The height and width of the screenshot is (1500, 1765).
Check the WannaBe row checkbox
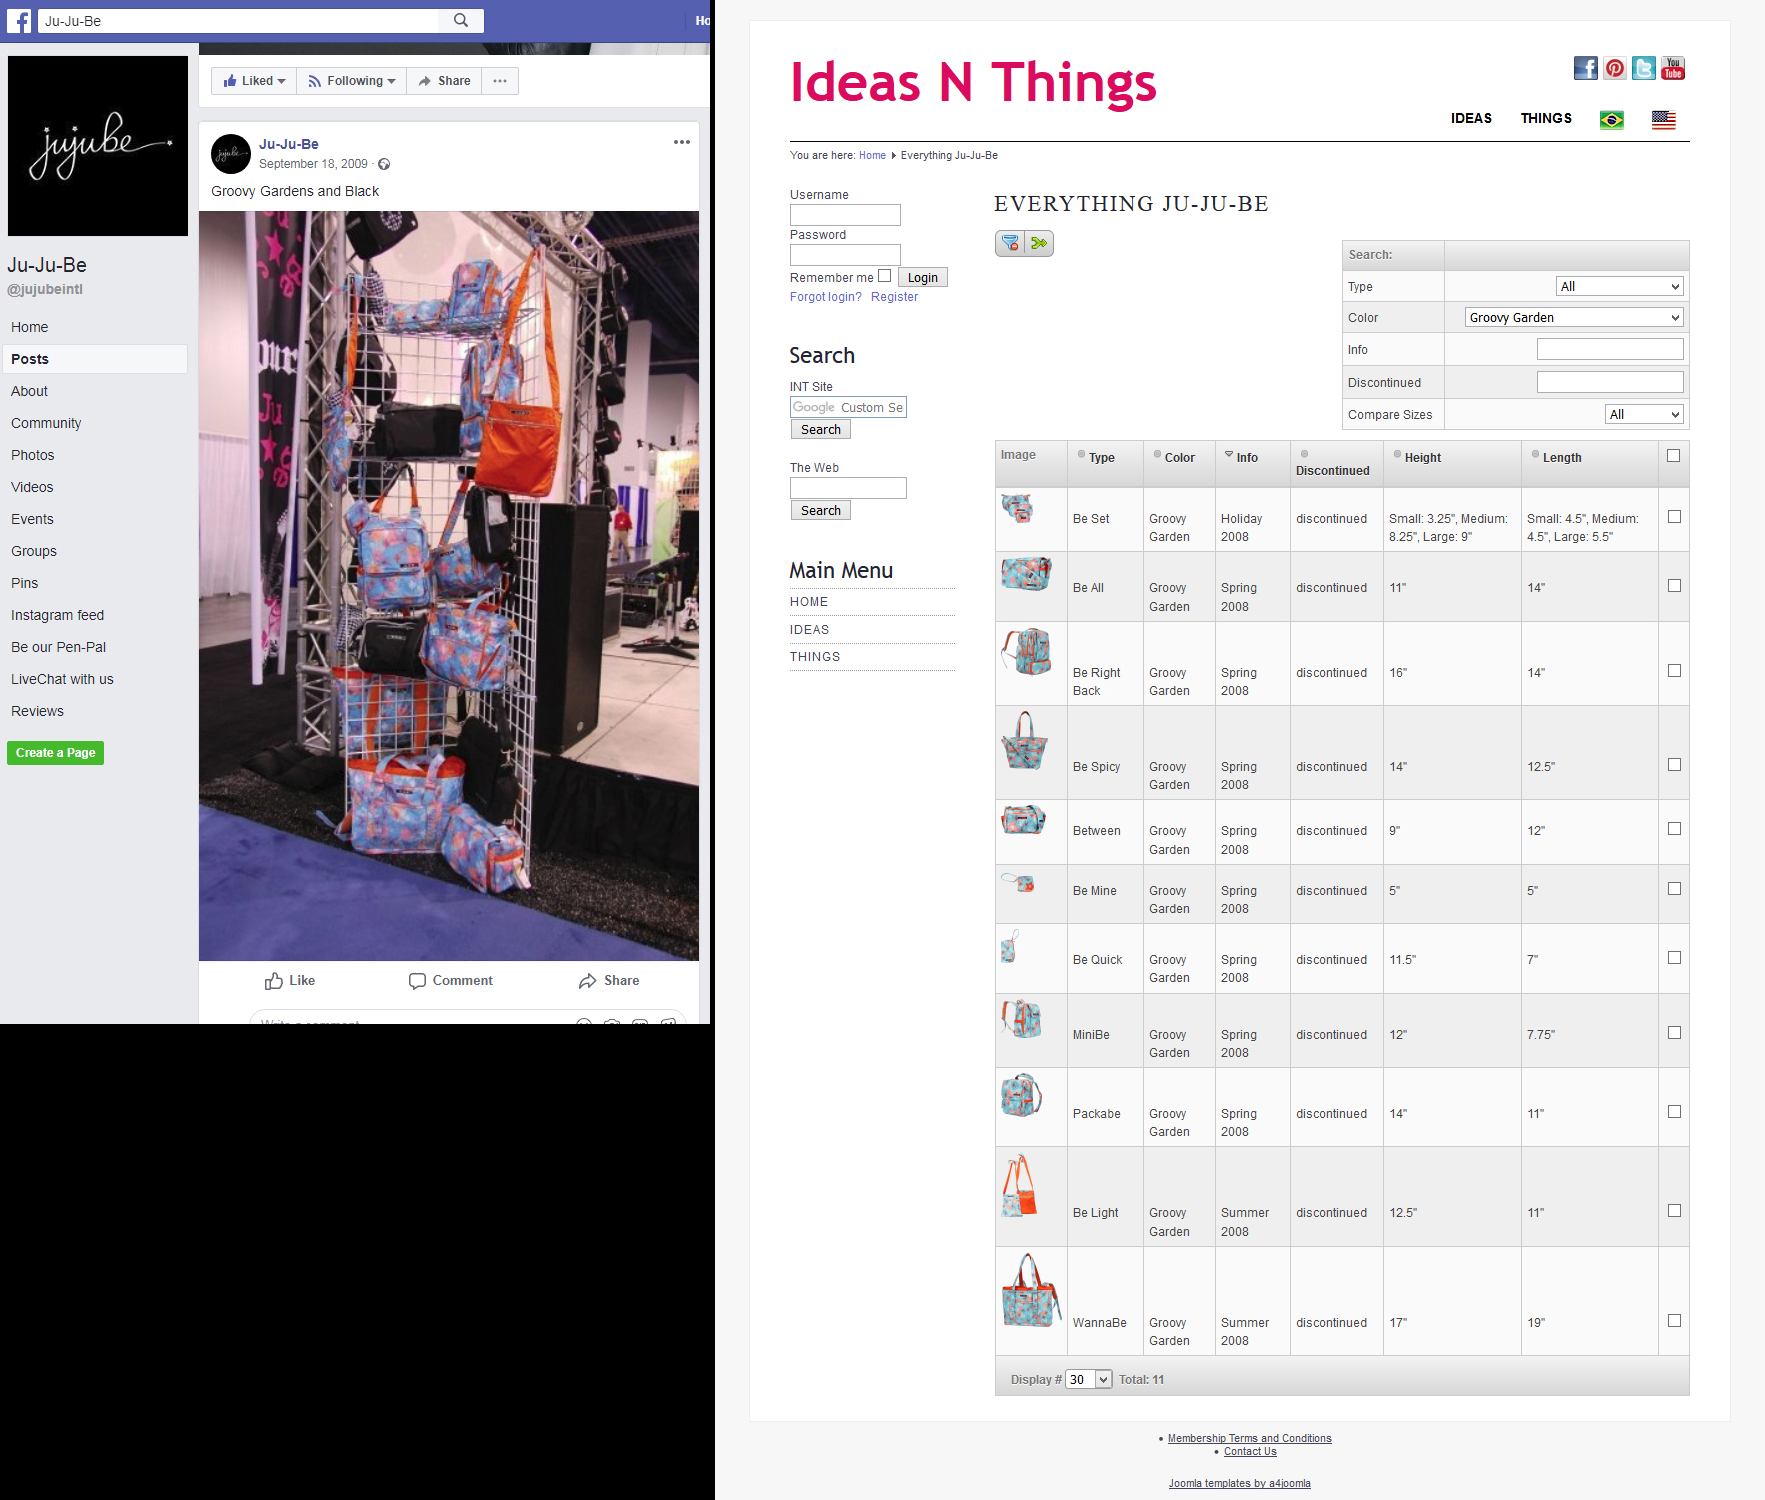tap(1674, 1321)
